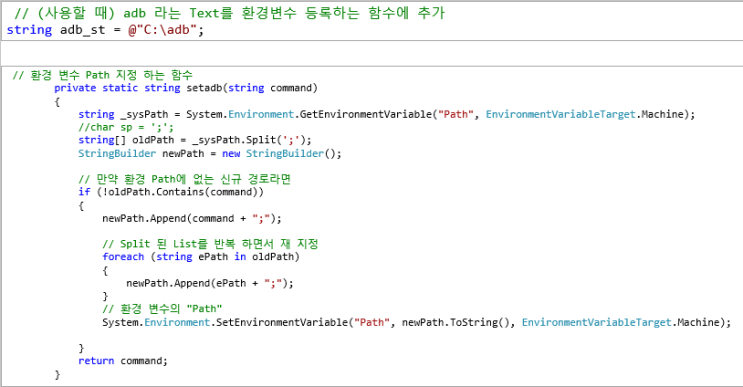Click the line 'return command;'
The width and height of the screenshot is (743, 387).
pyautogui.click(x=123, y=361)
